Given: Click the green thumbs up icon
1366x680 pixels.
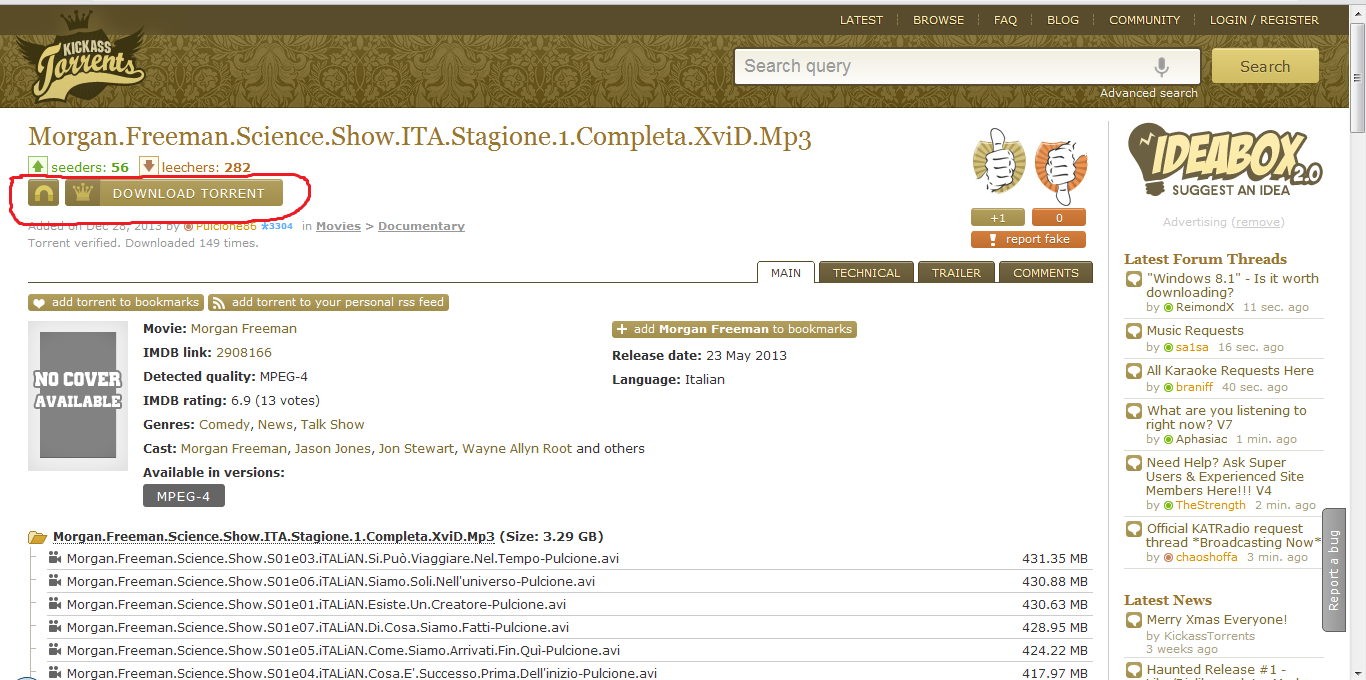Looking at the screenshot, I should pos(999,161).
